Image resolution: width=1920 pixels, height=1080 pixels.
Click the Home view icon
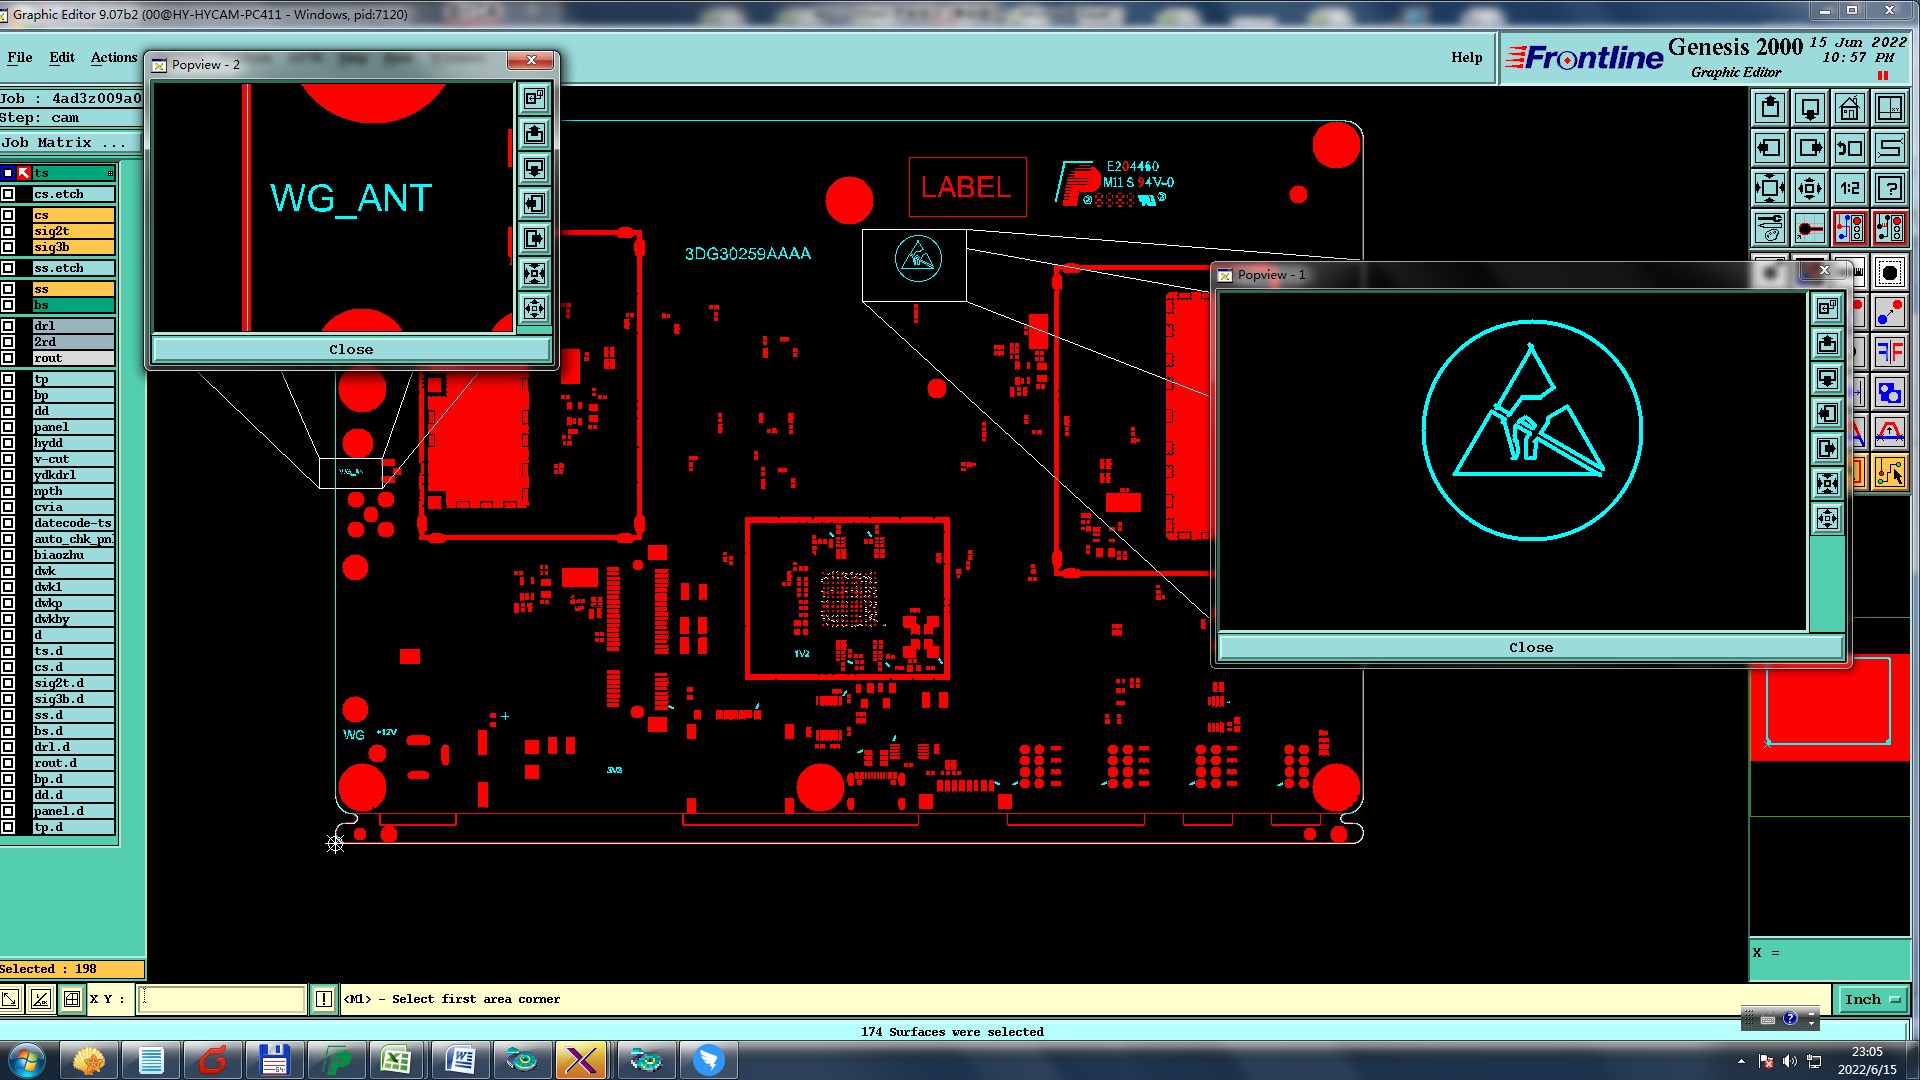(x=1849, y=108)
